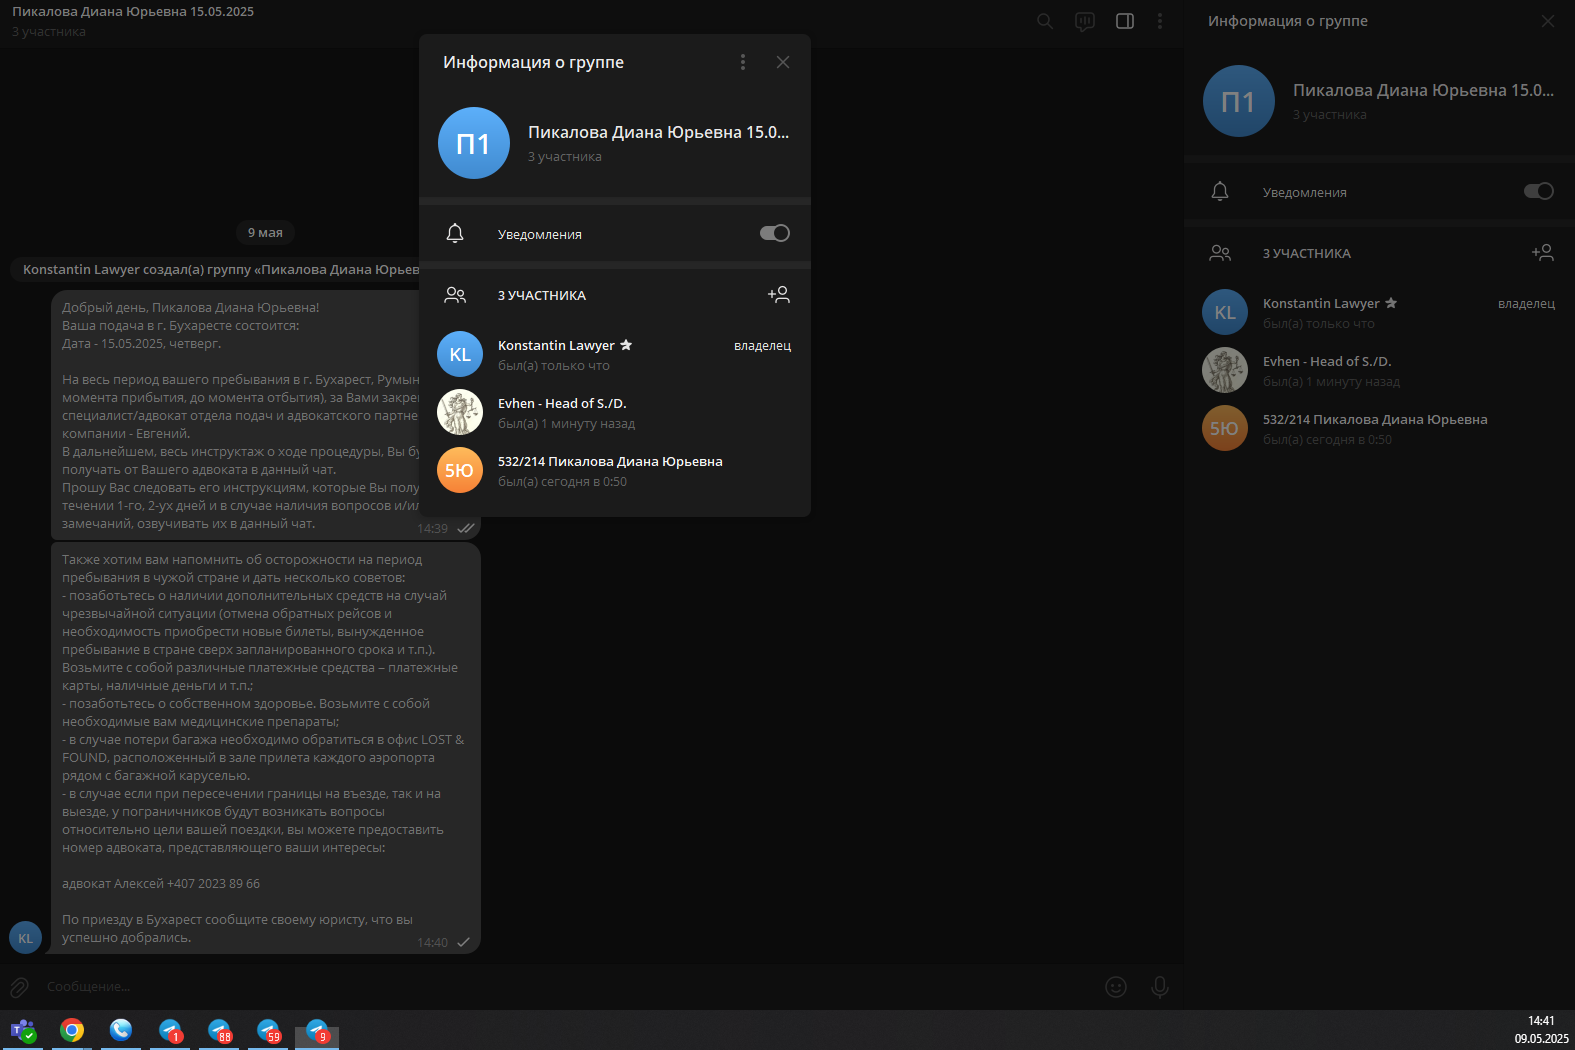Open the group avatar П1 in the popup
The height and width of the screenshot is (1050, 1575).
click(474, 143)
